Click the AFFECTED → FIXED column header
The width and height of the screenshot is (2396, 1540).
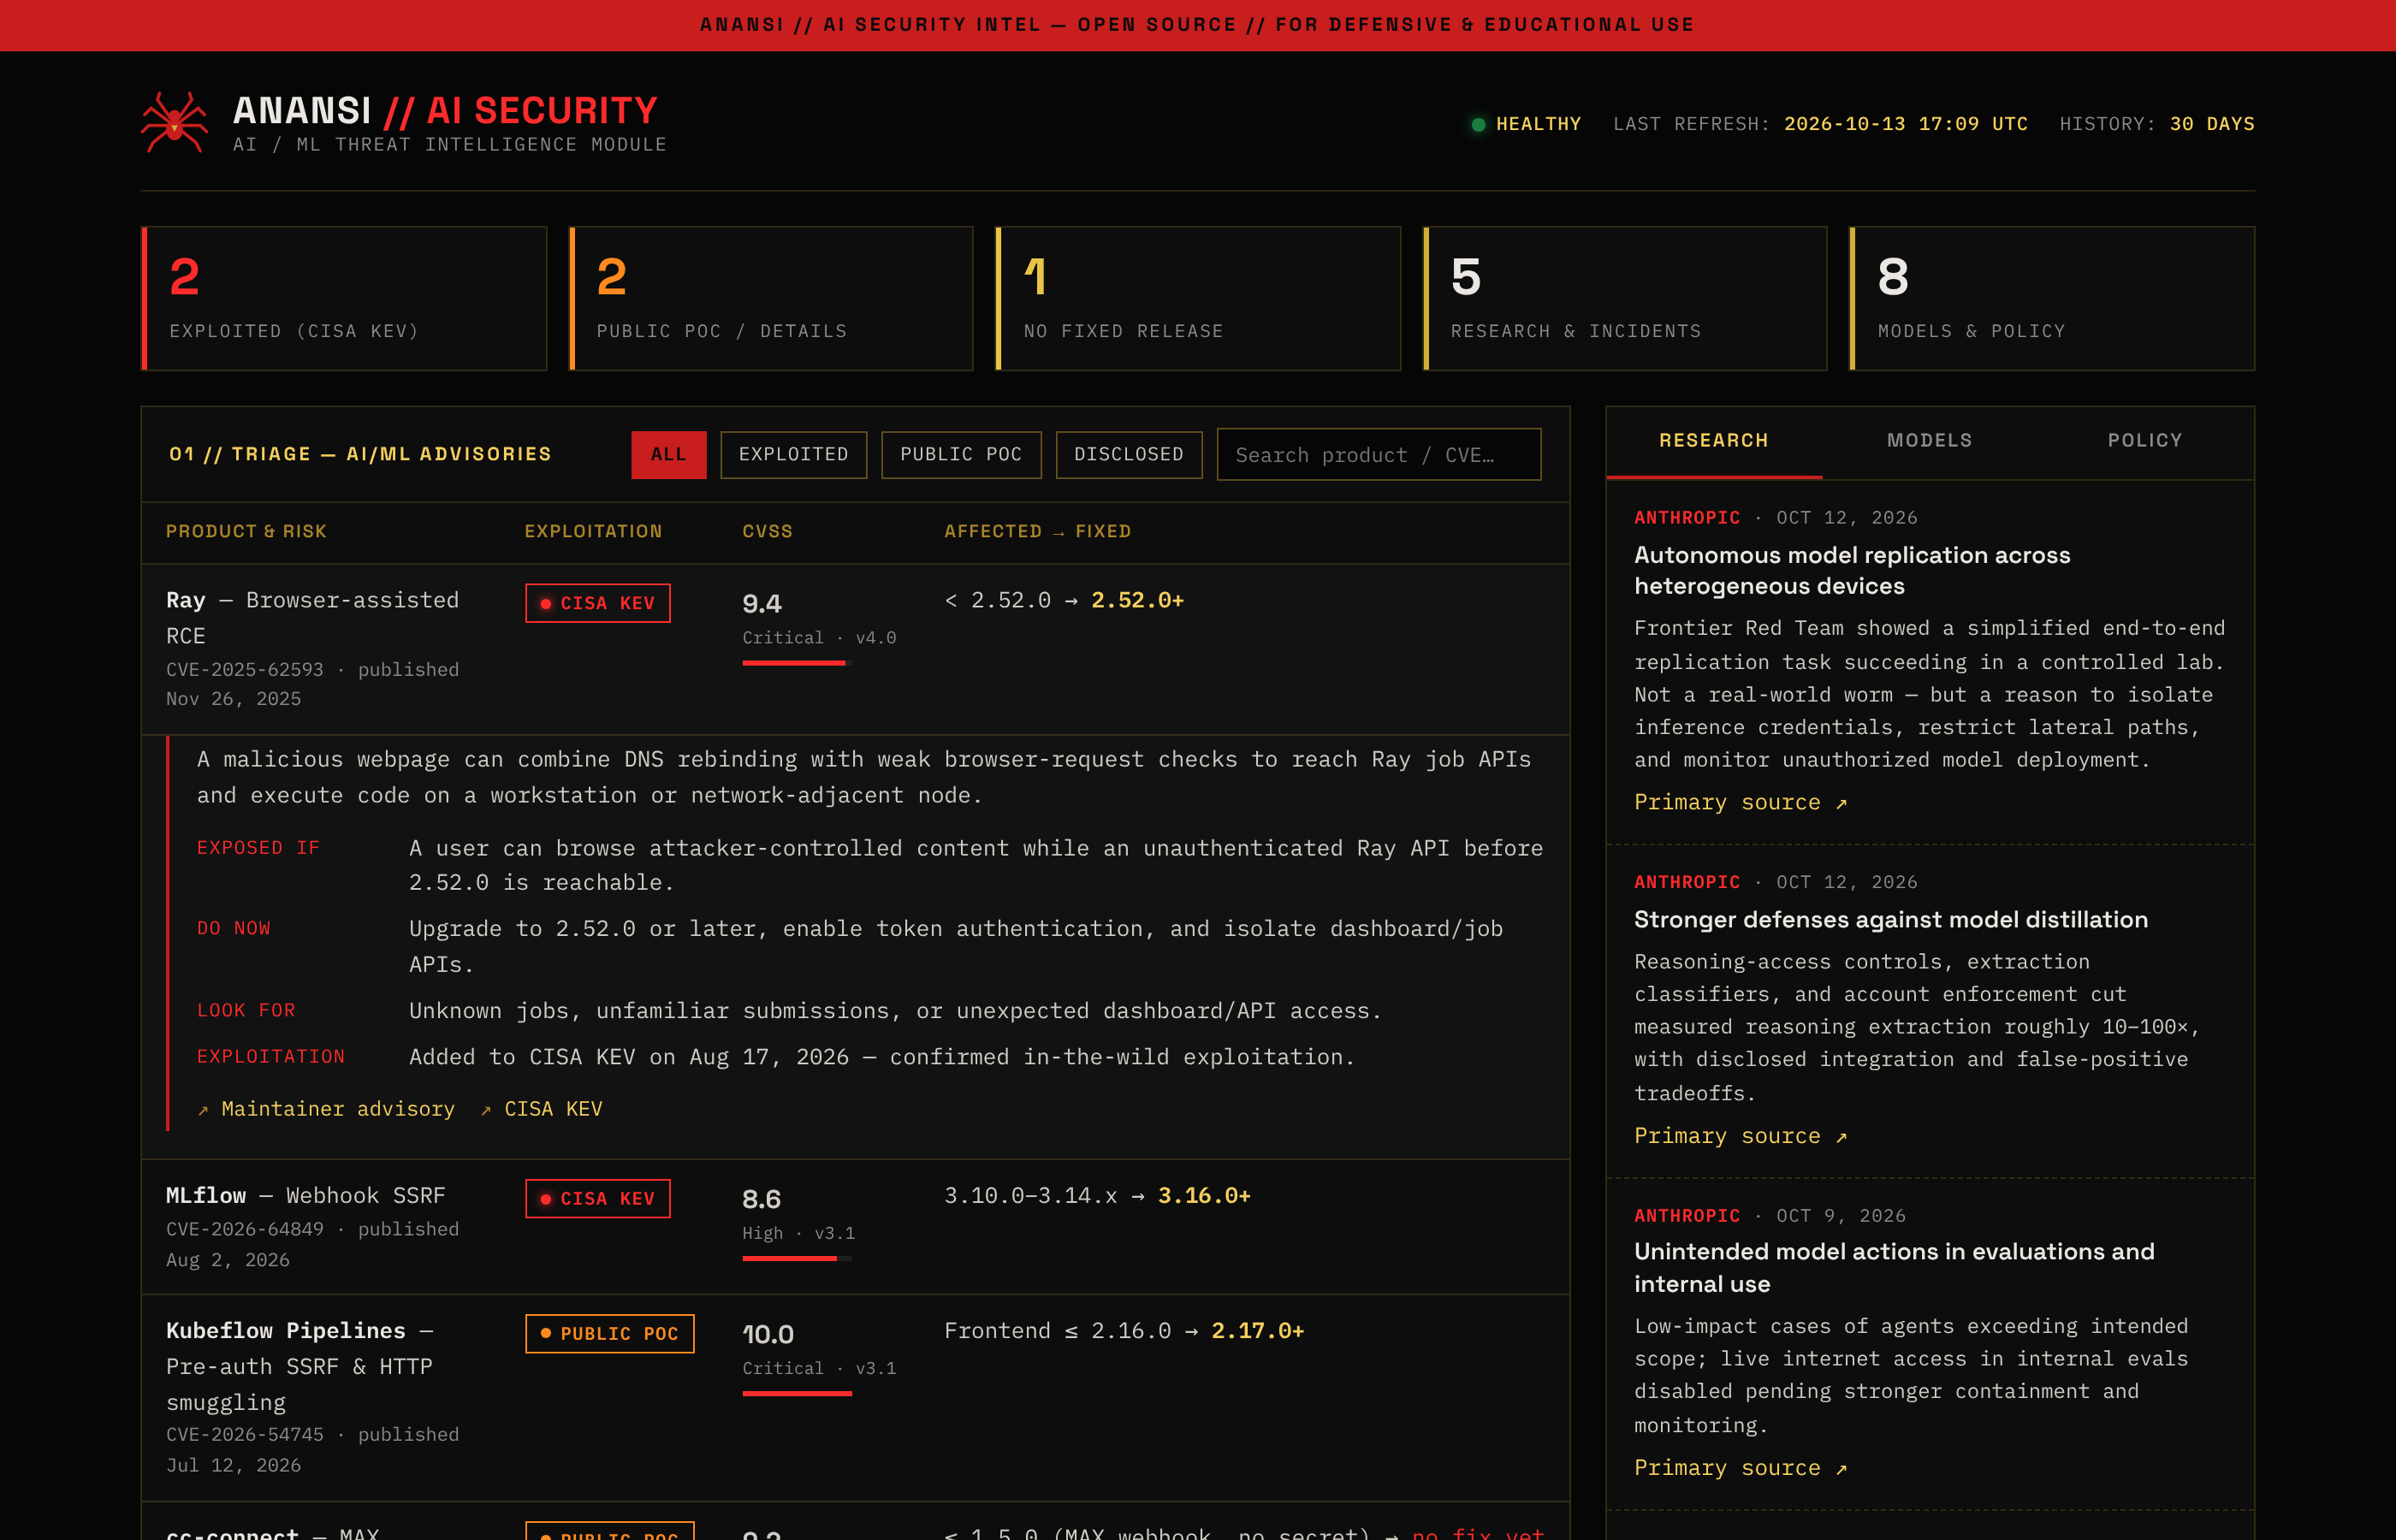pos(1037,531)
